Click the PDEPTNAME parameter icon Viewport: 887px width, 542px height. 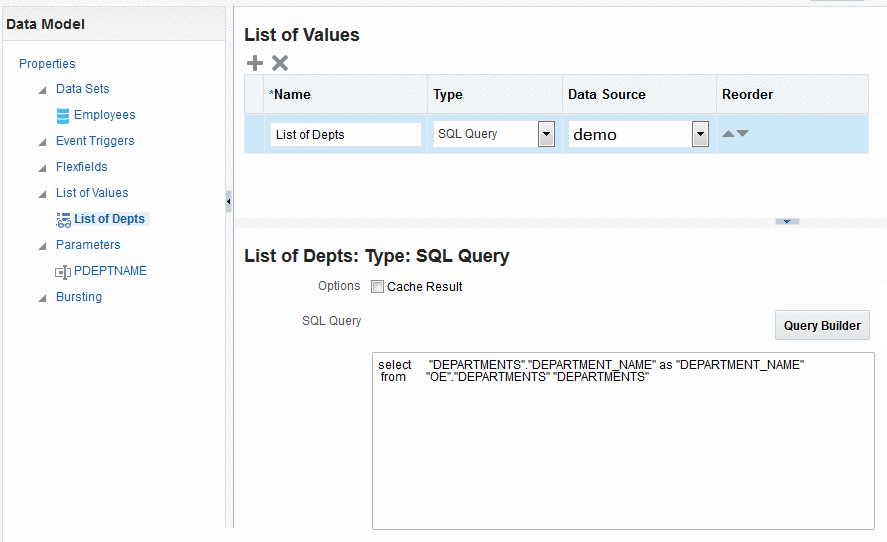click(x=64, y=271)
